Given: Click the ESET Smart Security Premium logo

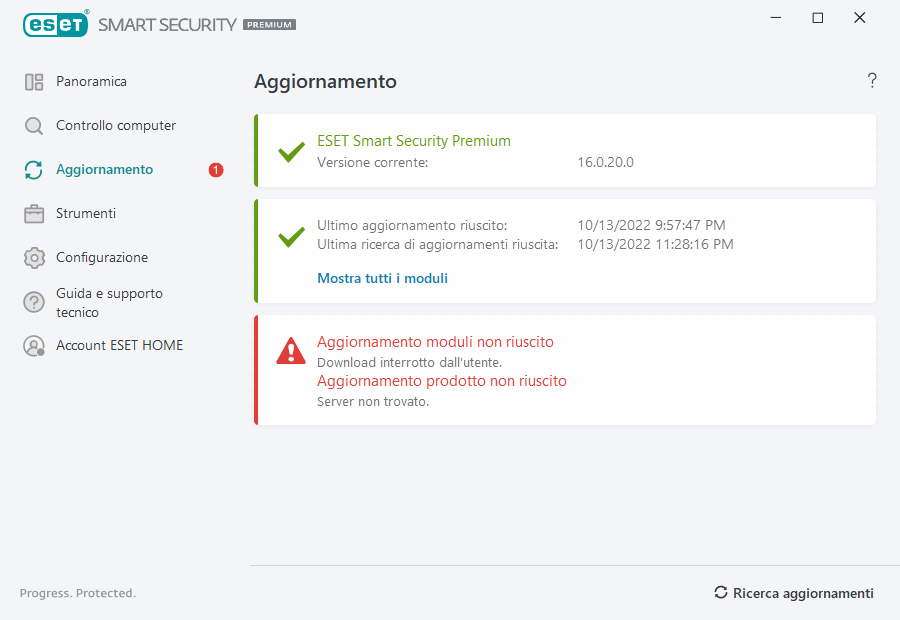Looking at the screenshot, I should pyautogui.click(x=159, y=23).
